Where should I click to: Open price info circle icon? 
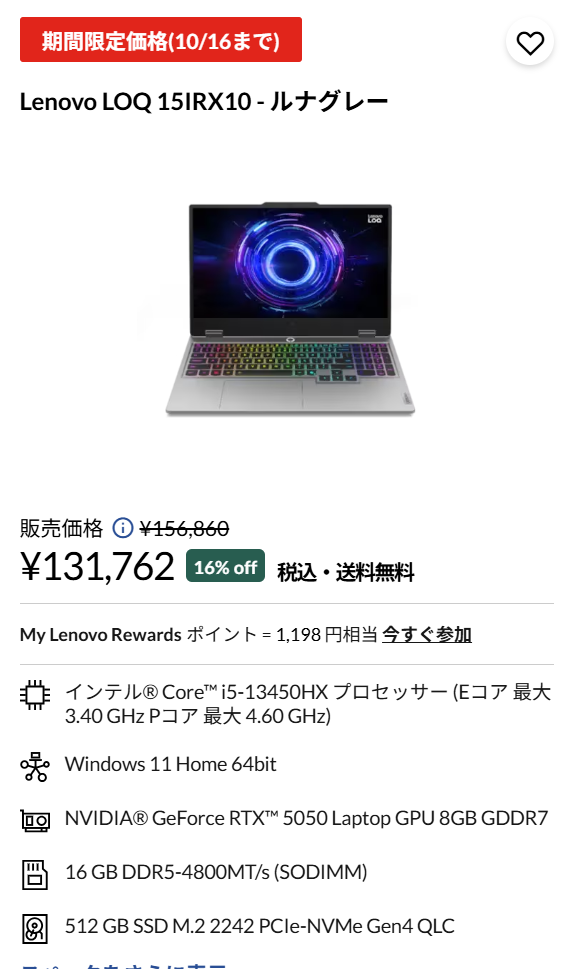pos(122,528)
